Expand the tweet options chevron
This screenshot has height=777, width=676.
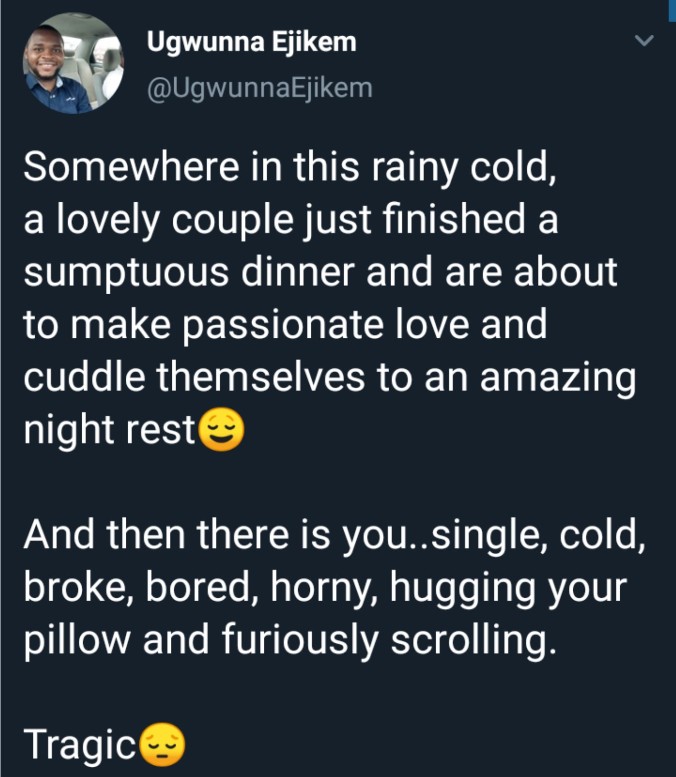(644, 40)
